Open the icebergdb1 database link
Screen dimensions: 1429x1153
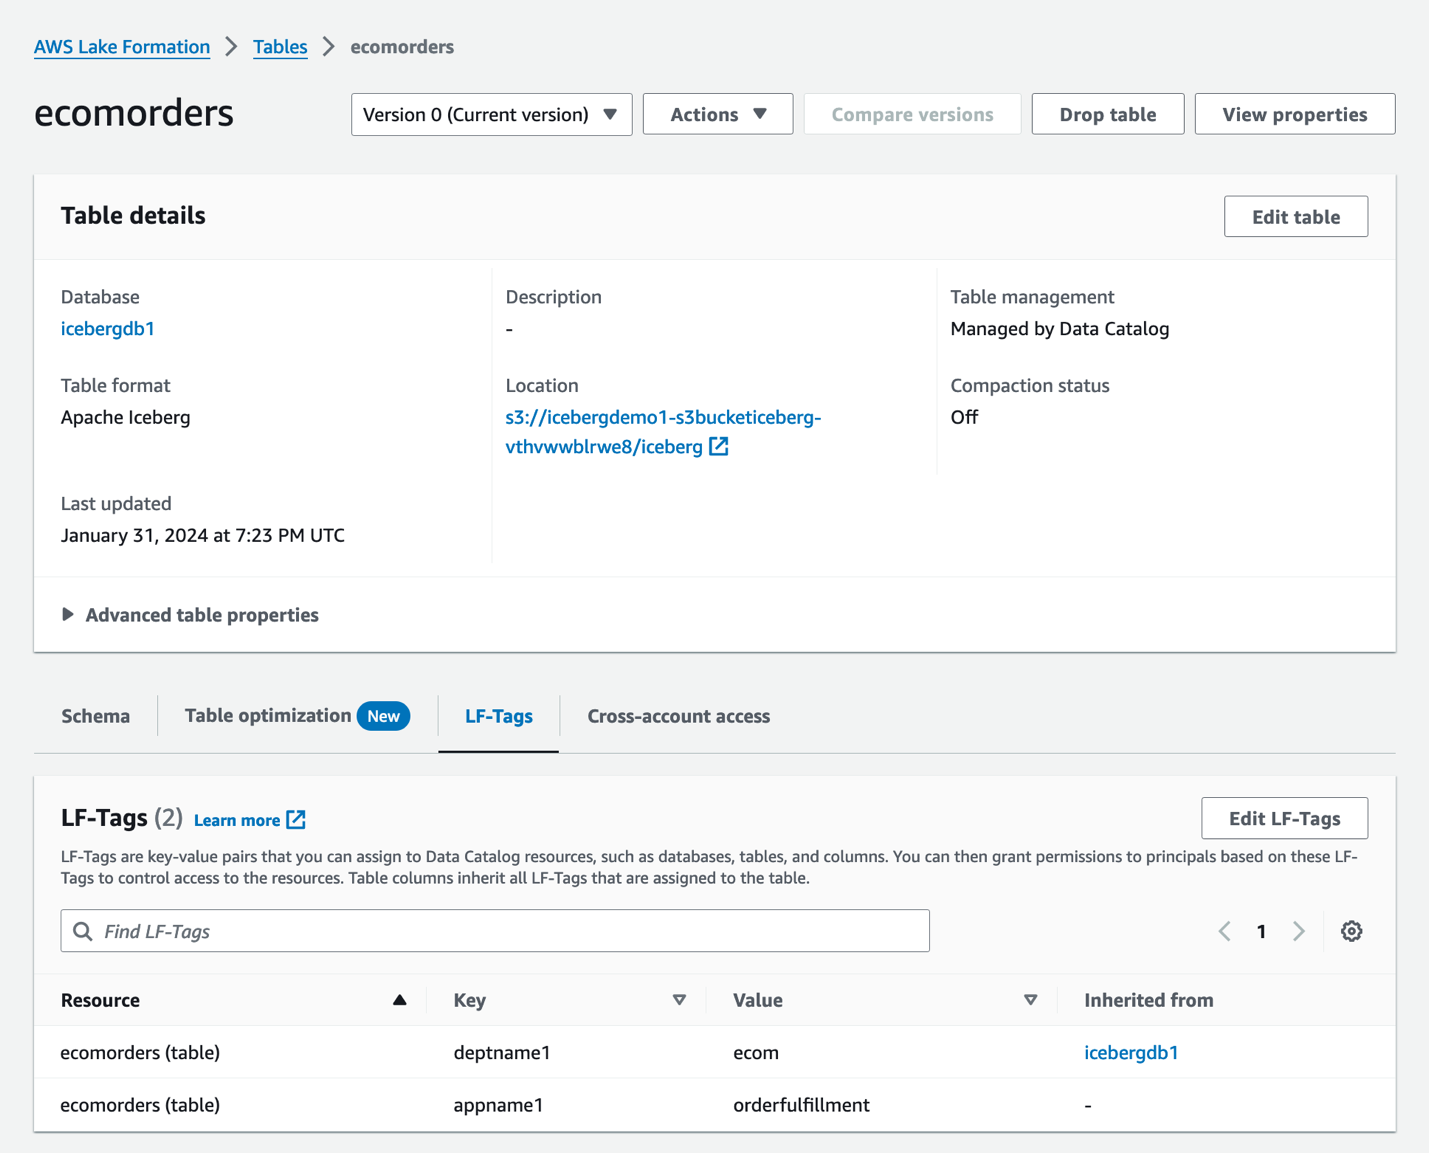[x=108, y=329]
